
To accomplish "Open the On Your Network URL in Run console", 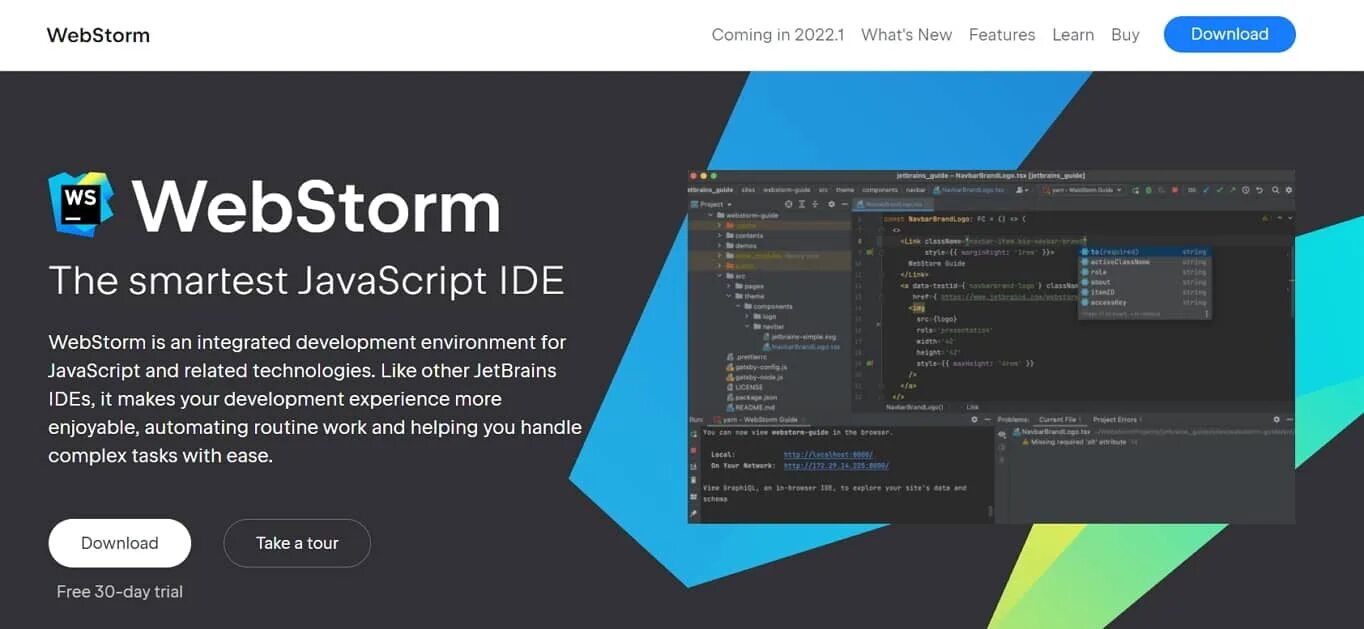I will click(x=836, y=466).
